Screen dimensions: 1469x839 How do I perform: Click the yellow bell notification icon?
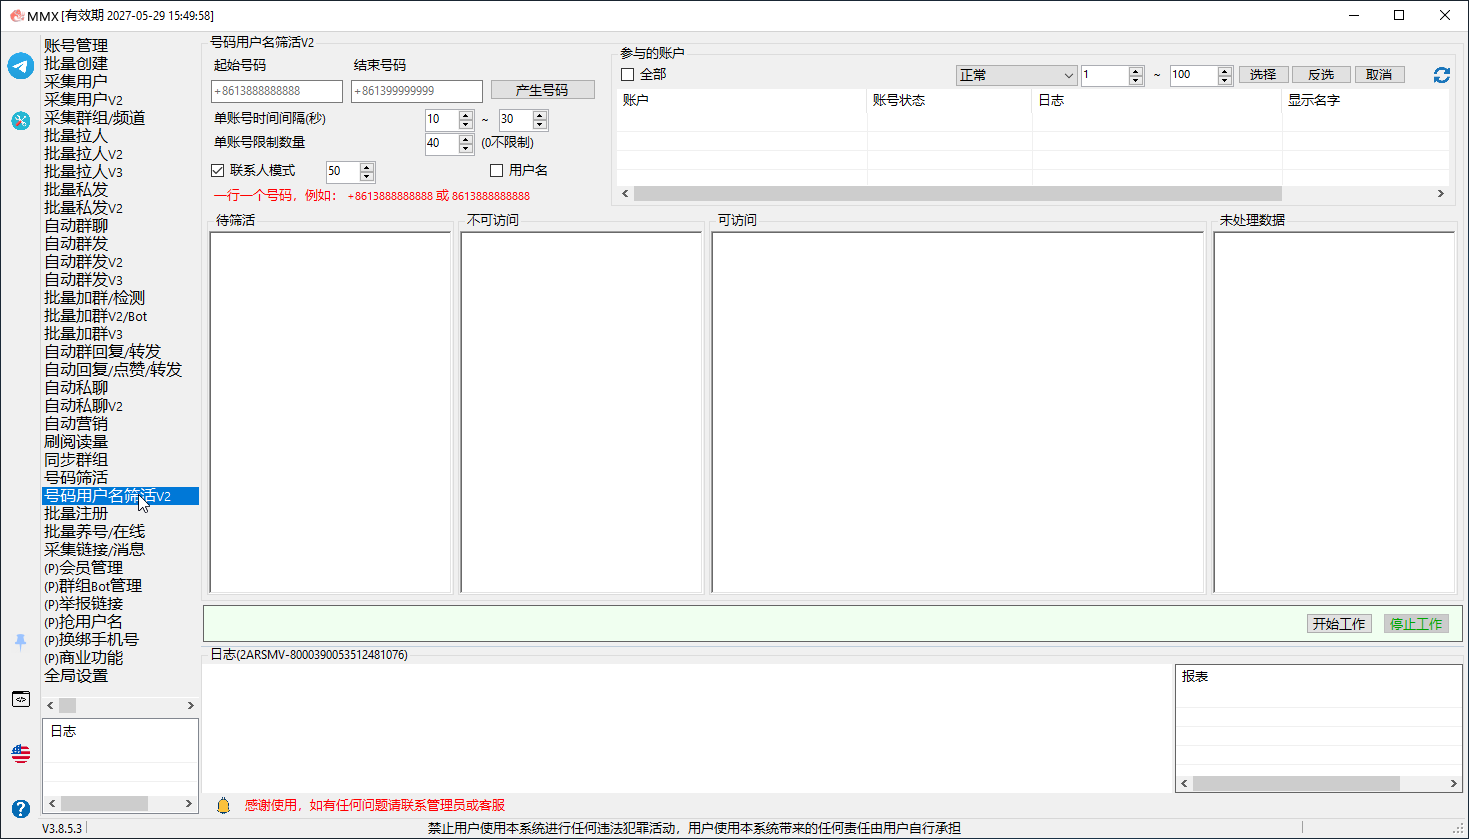point(224,805)
